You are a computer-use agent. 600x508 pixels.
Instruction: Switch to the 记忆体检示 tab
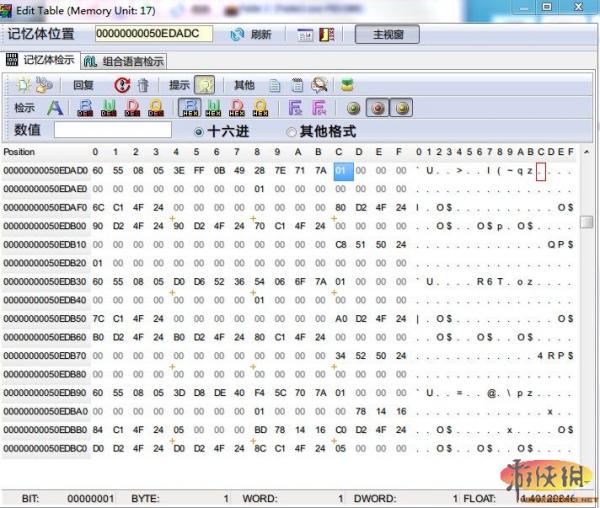[41, 60]
